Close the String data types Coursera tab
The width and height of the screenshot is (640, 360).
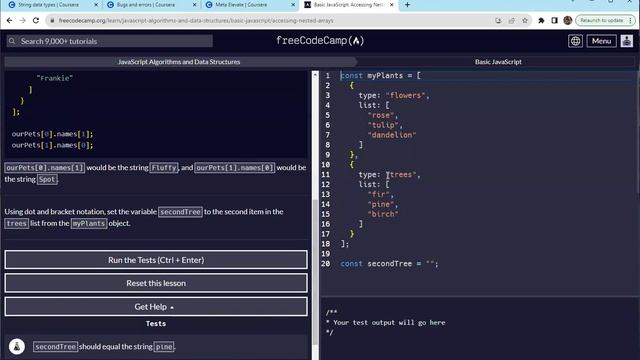[96, 5]
